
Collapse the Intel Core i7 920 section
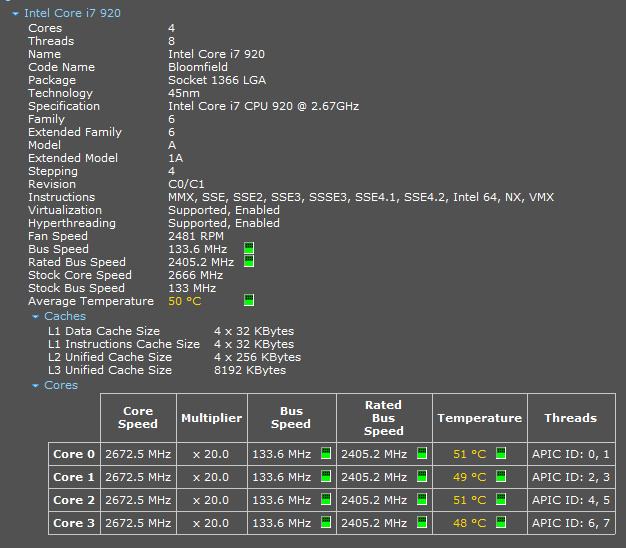tap(15, 15)
